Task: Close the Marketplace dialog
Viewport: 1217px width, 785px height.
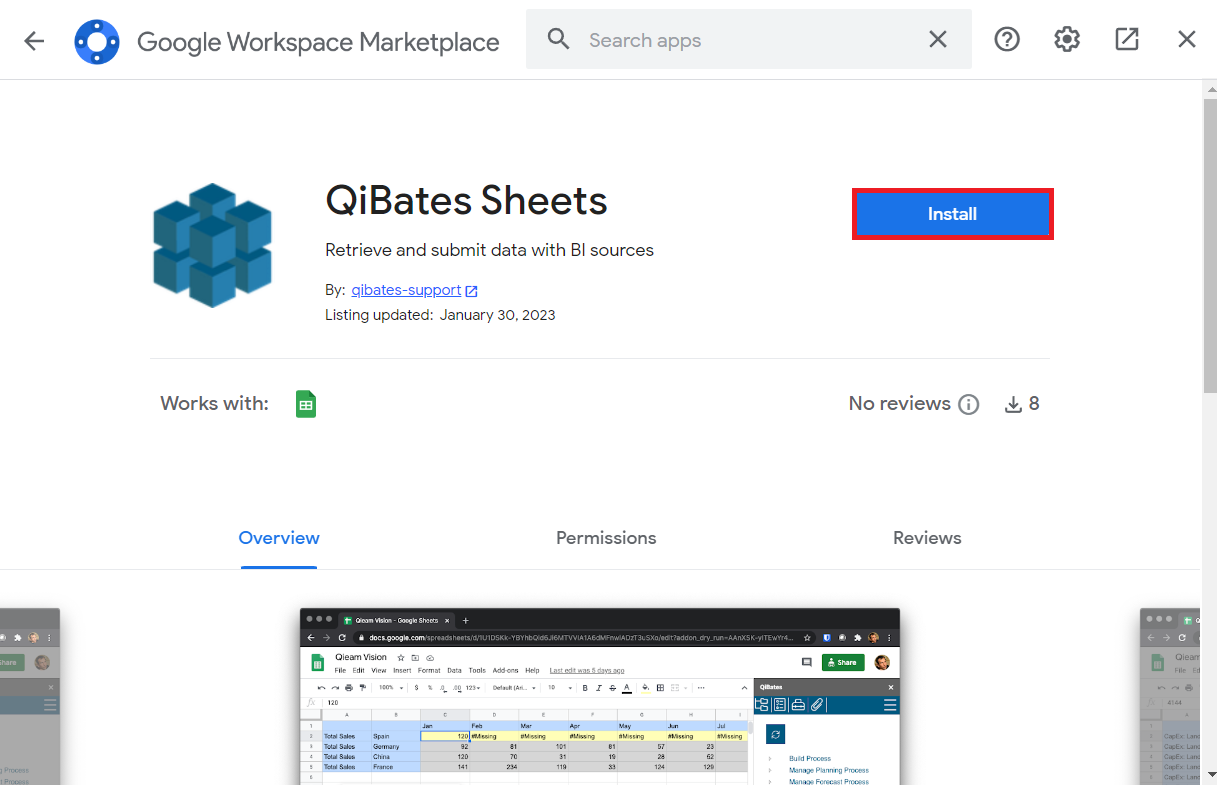Action: (x=1187, y=40)
